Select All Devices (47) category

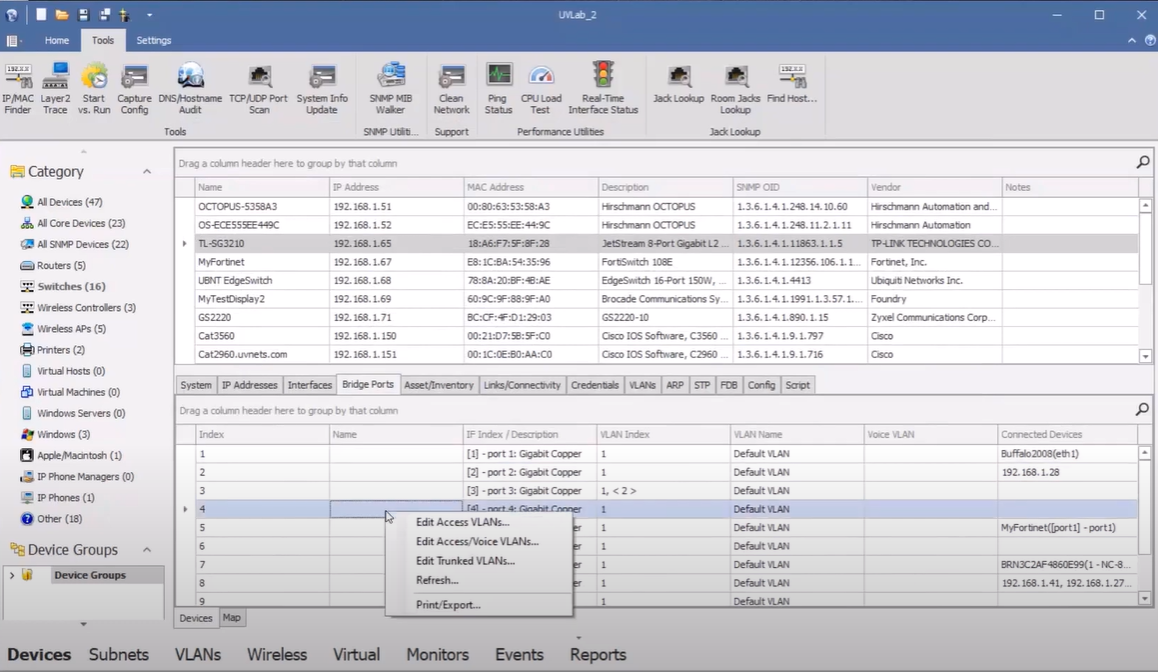(x=69, y=202)
